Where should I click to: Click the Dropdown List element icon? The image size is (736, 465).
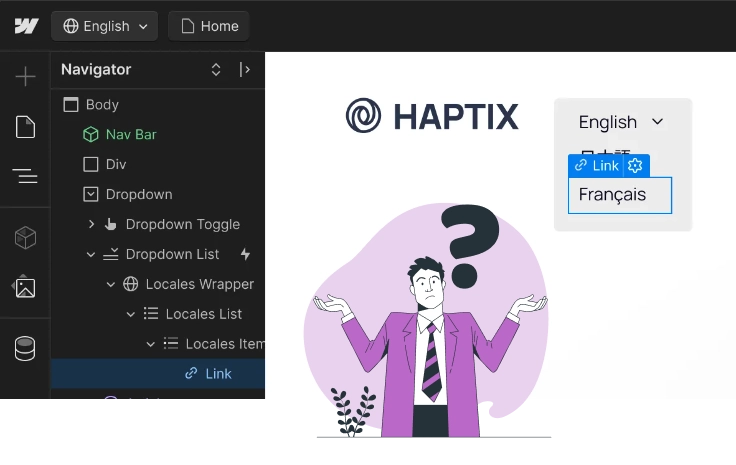point(111,254)
